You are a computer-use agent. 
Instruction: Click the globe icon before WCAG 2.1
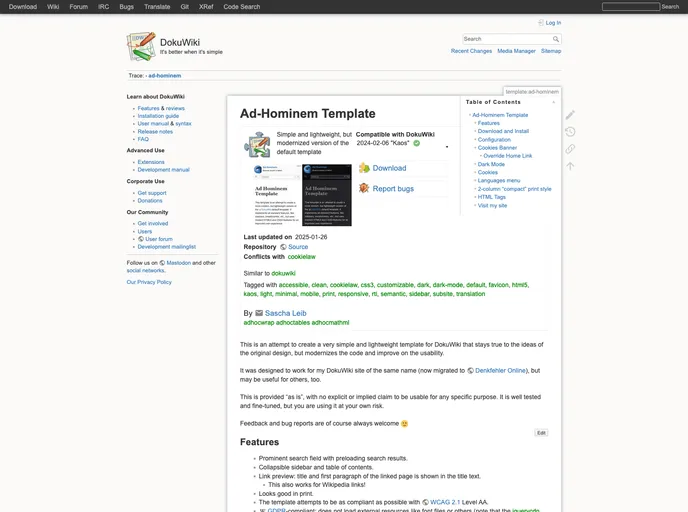425,502
